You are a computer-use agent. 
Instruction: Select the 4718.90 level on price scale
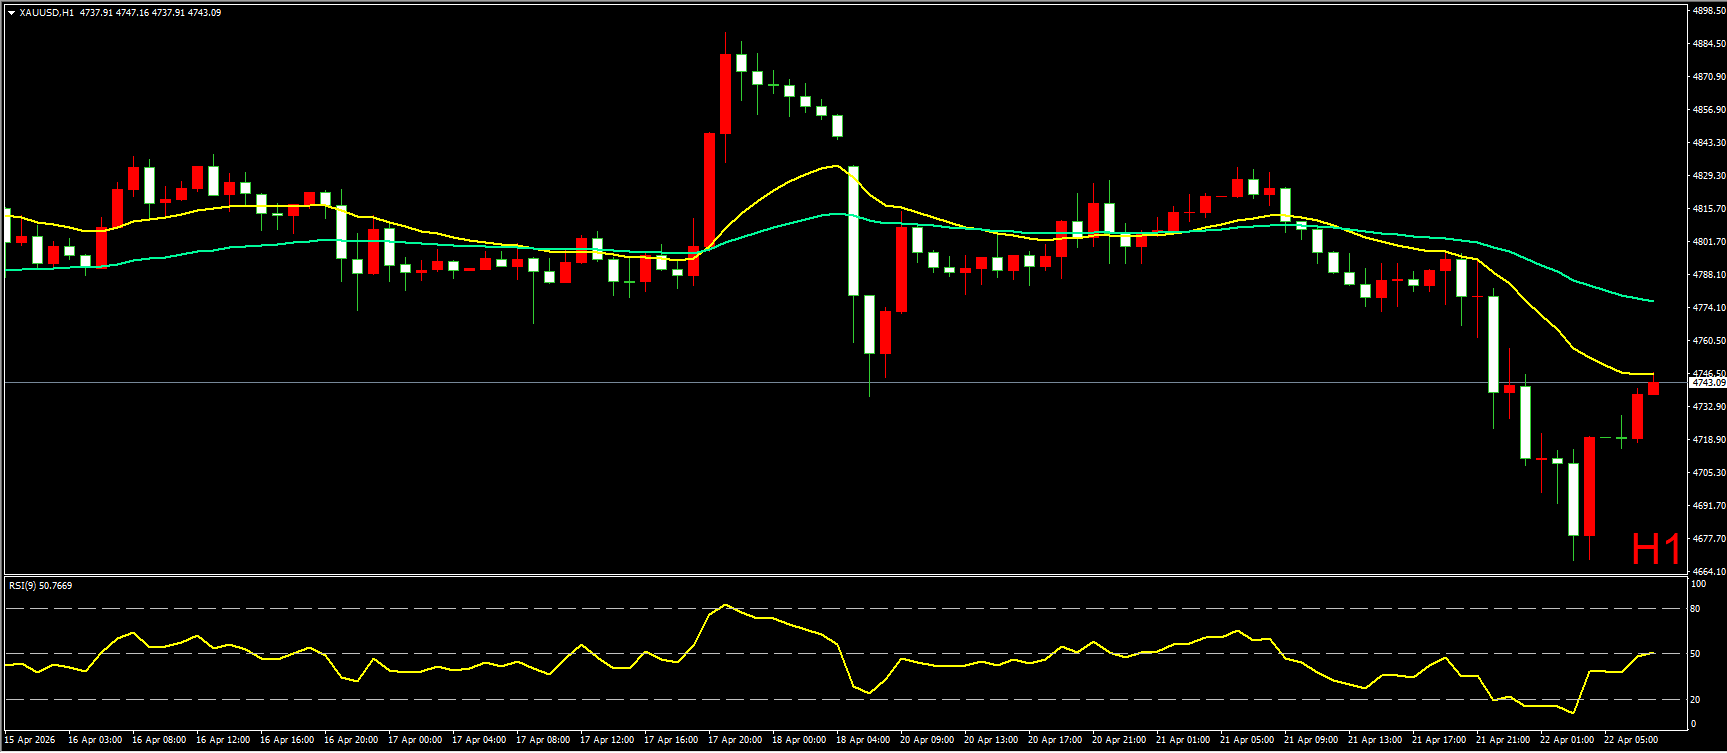(x=1708, y=440)
